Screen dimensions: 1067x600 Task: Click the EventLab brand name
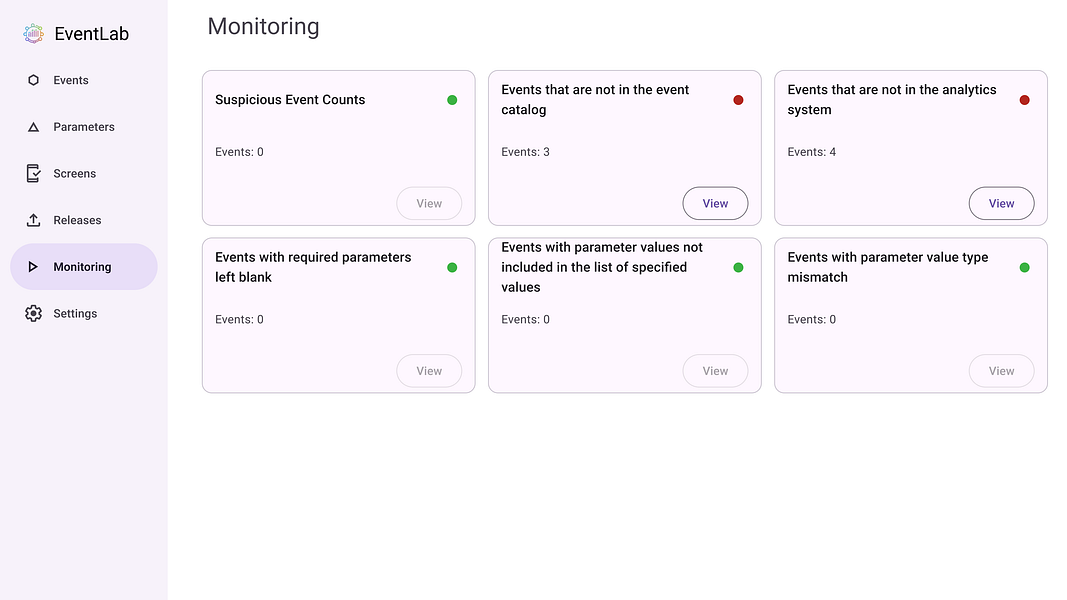pos(92,34)
